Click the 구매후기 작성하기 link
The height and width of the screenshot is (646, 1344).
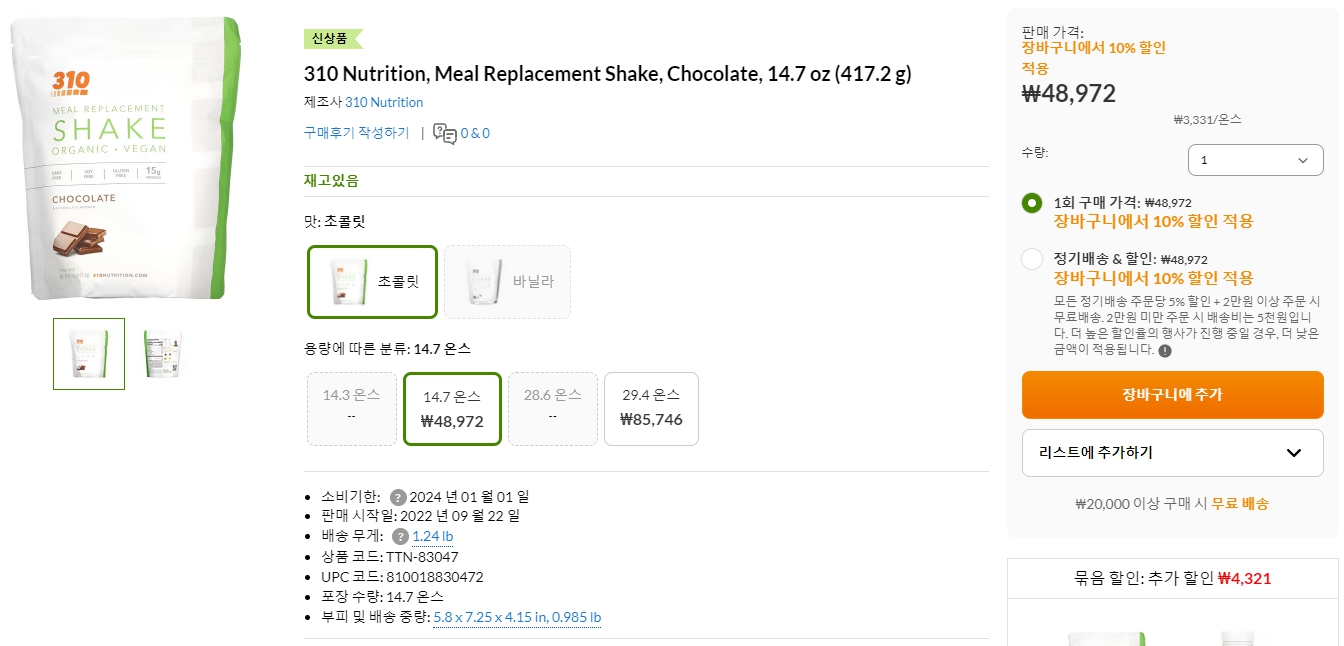(x=358, y=131)
